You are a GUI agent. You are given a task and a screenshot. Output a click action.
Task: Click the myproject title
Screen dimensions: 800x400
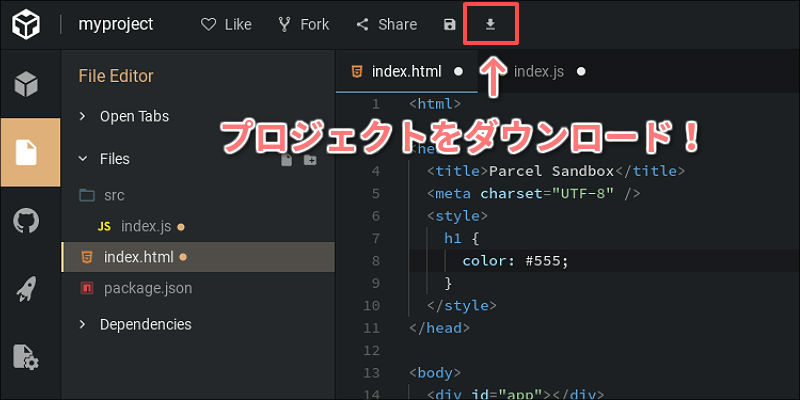tap(116, 24)
